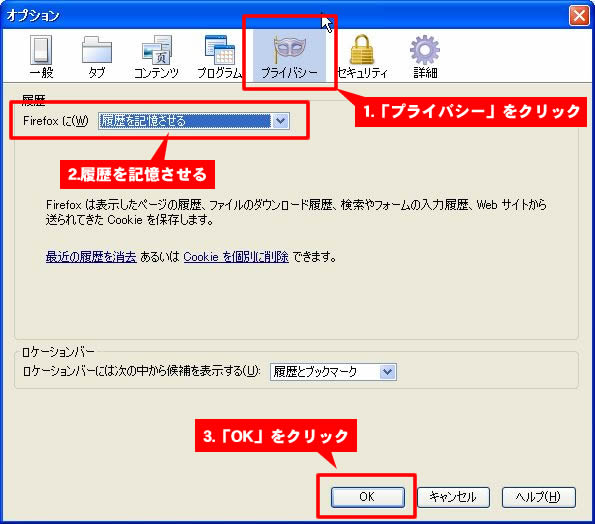
Task: Click the 詳細 tab label
Action: coord(425,72)
